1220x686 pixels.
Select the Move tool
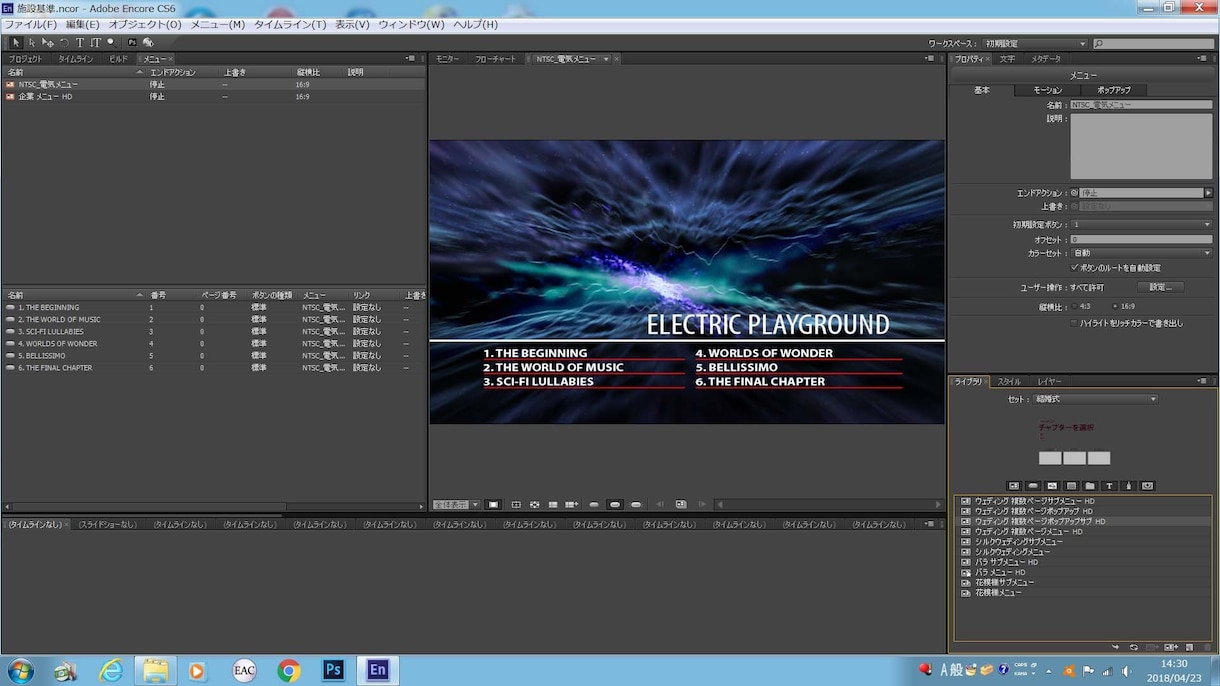[x=48, y=43]
